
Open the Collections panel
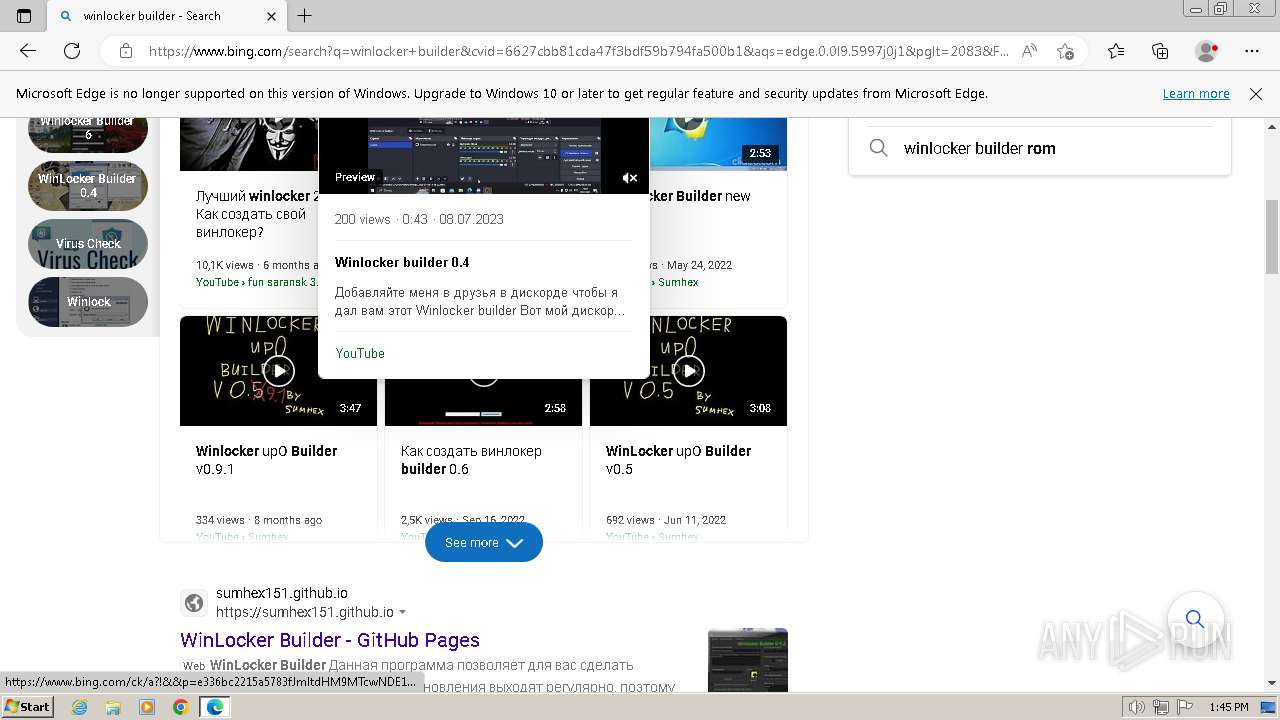click(1160, 51)
